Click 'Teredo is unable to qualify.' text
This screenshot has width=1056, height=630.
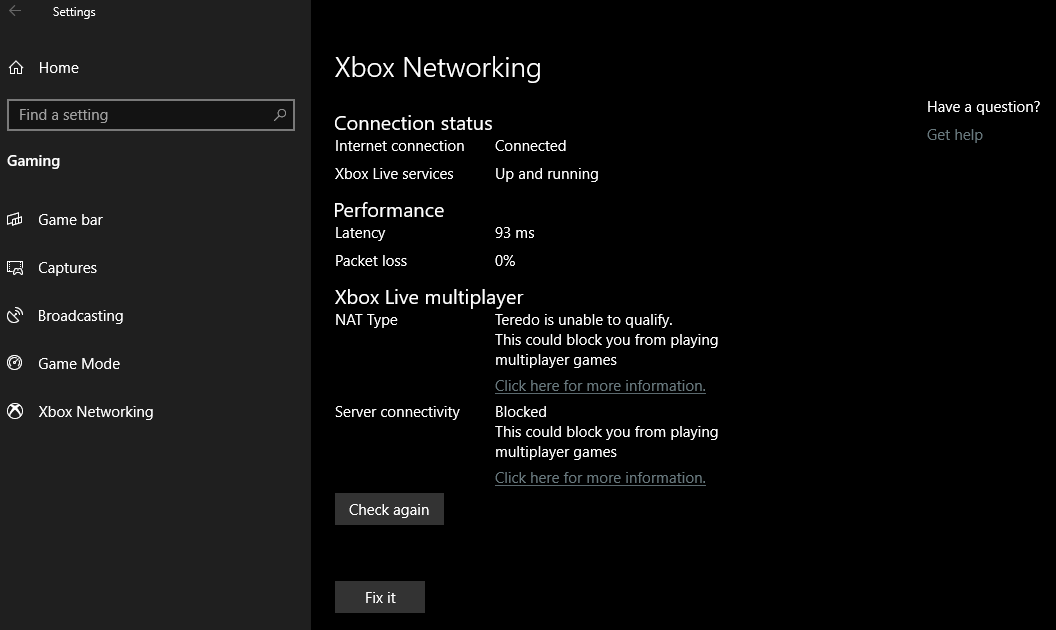(584, 320)
